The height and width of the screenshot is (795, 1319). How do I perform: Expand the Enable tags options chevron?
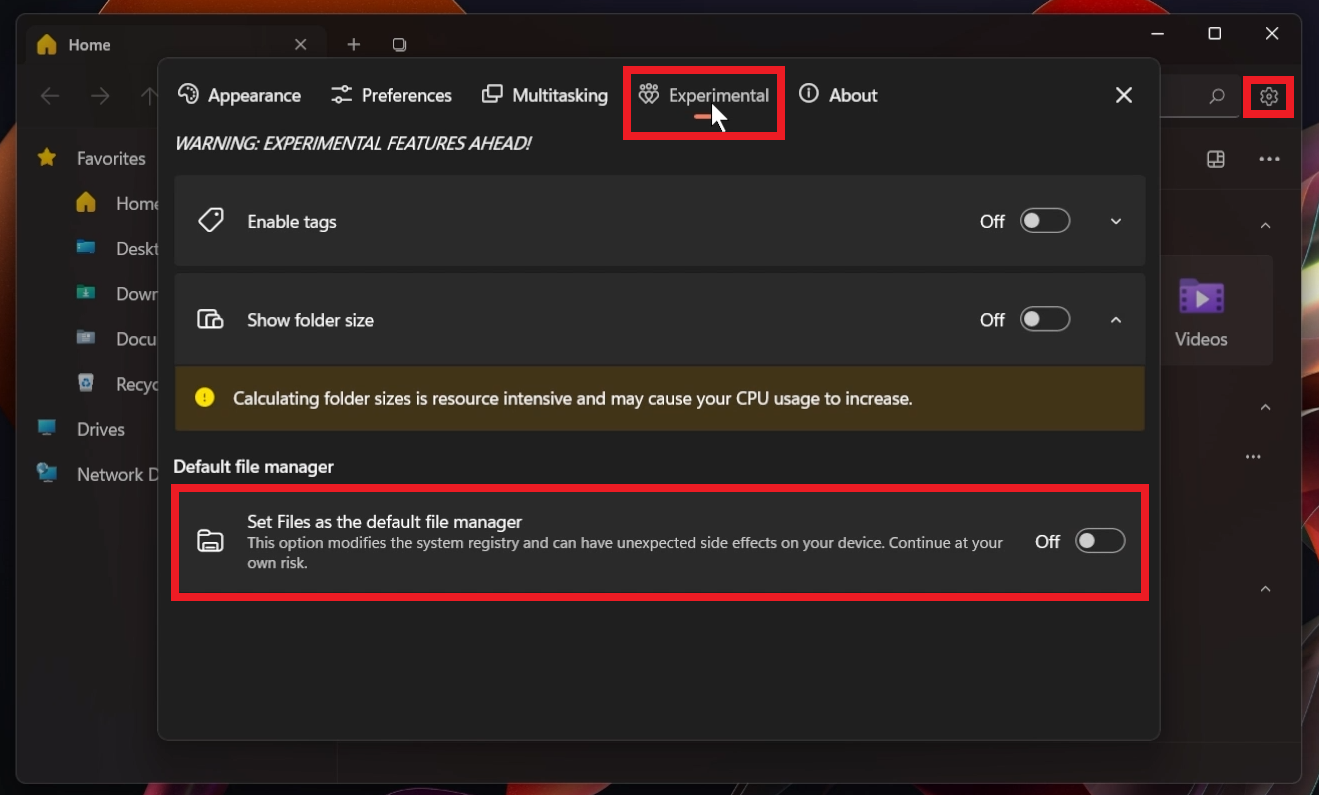pos(1116,221)
